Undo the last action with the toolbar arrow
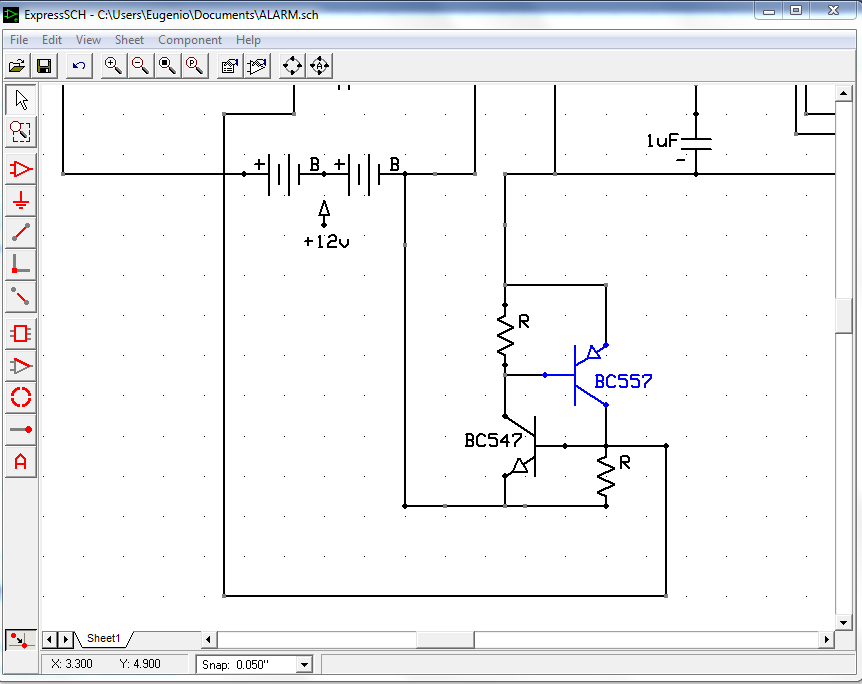862x684 pixels. tap(79, 66)
